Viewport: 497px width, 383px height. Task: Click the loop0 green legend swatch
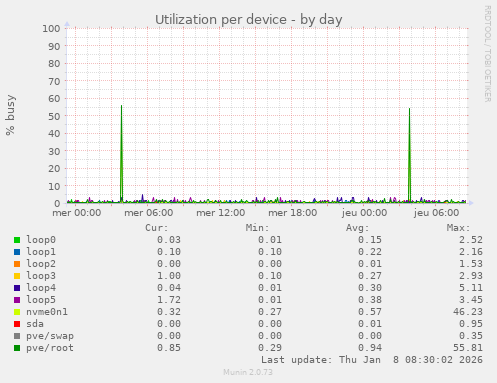point(17,240)
